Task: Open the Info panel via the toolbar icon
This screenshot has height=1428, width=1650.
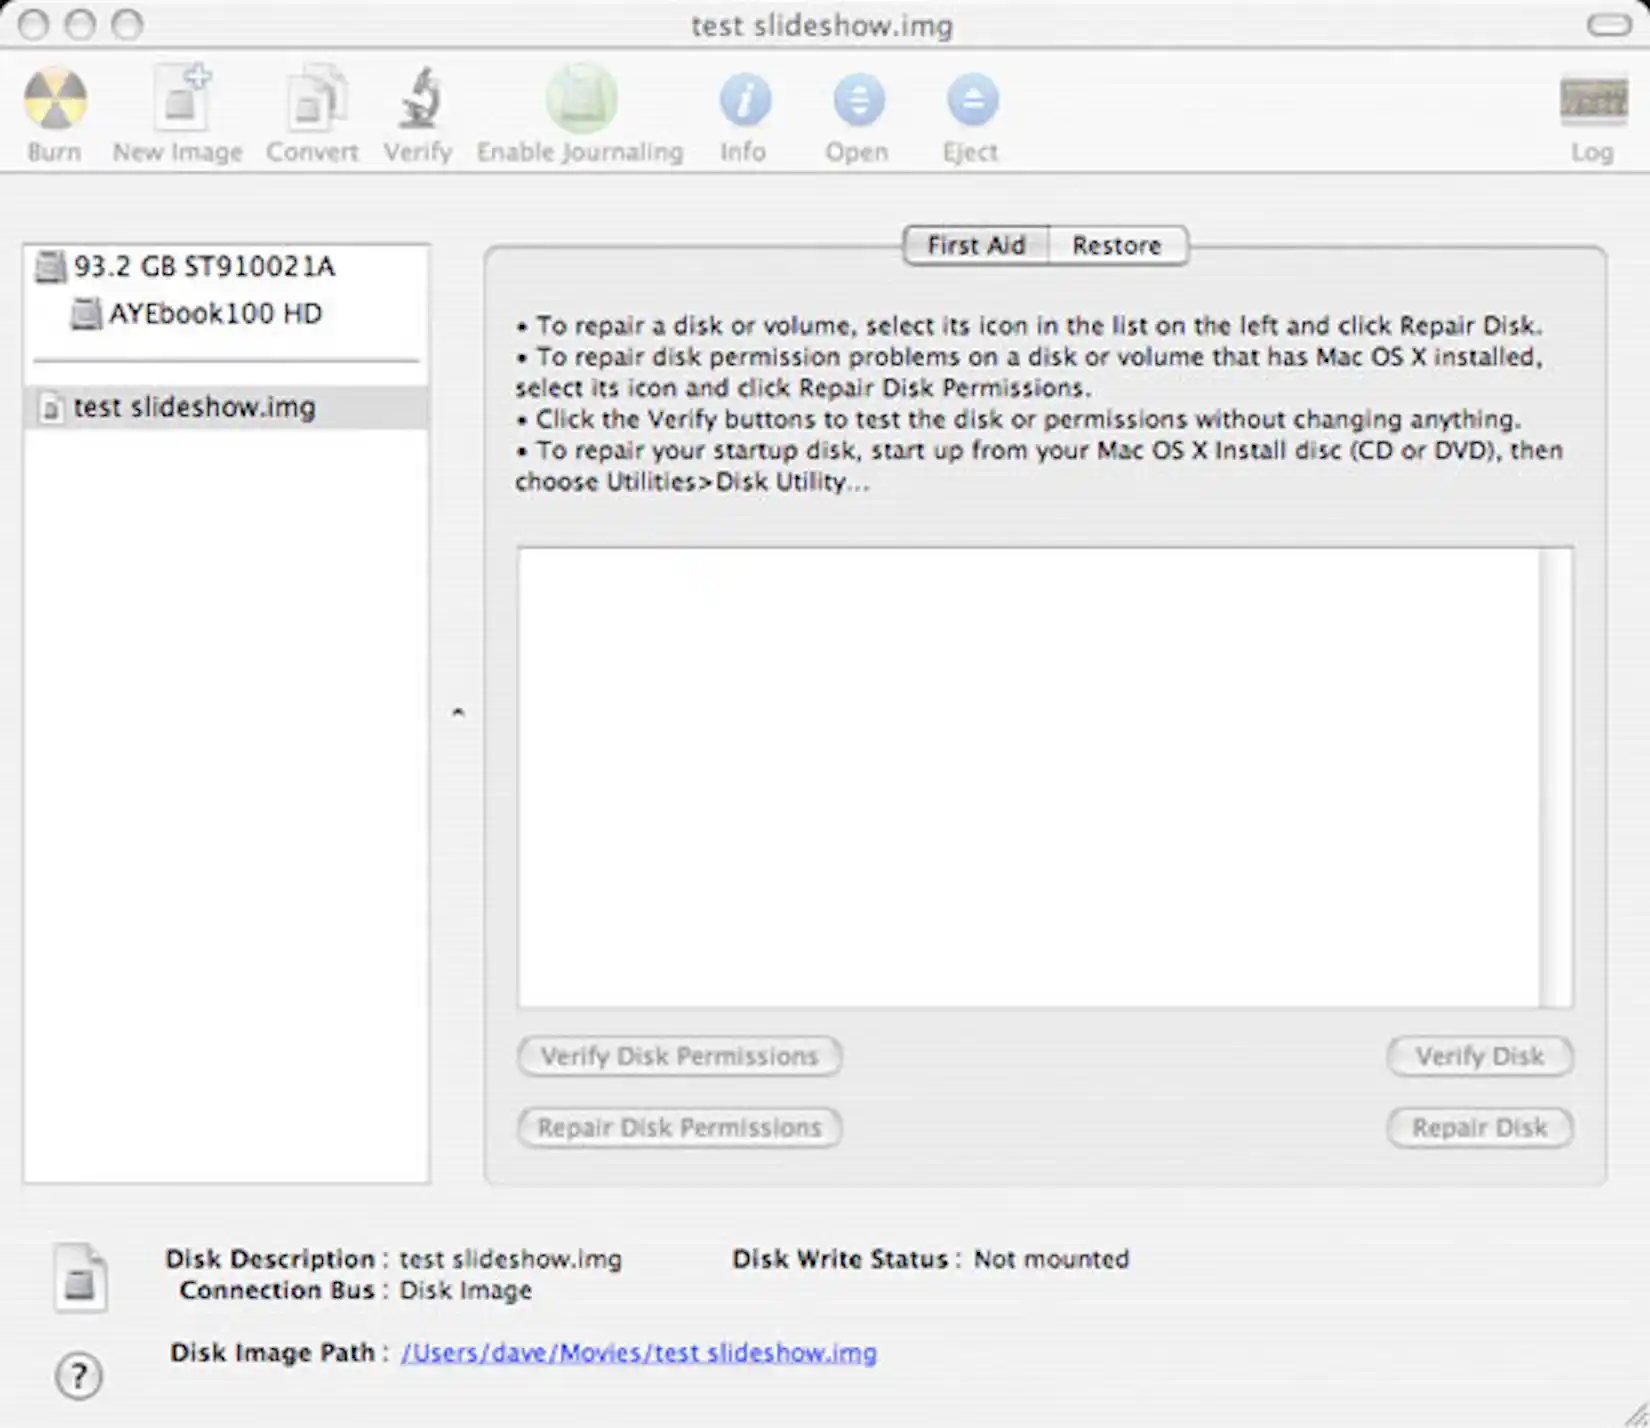Action: 744,100
